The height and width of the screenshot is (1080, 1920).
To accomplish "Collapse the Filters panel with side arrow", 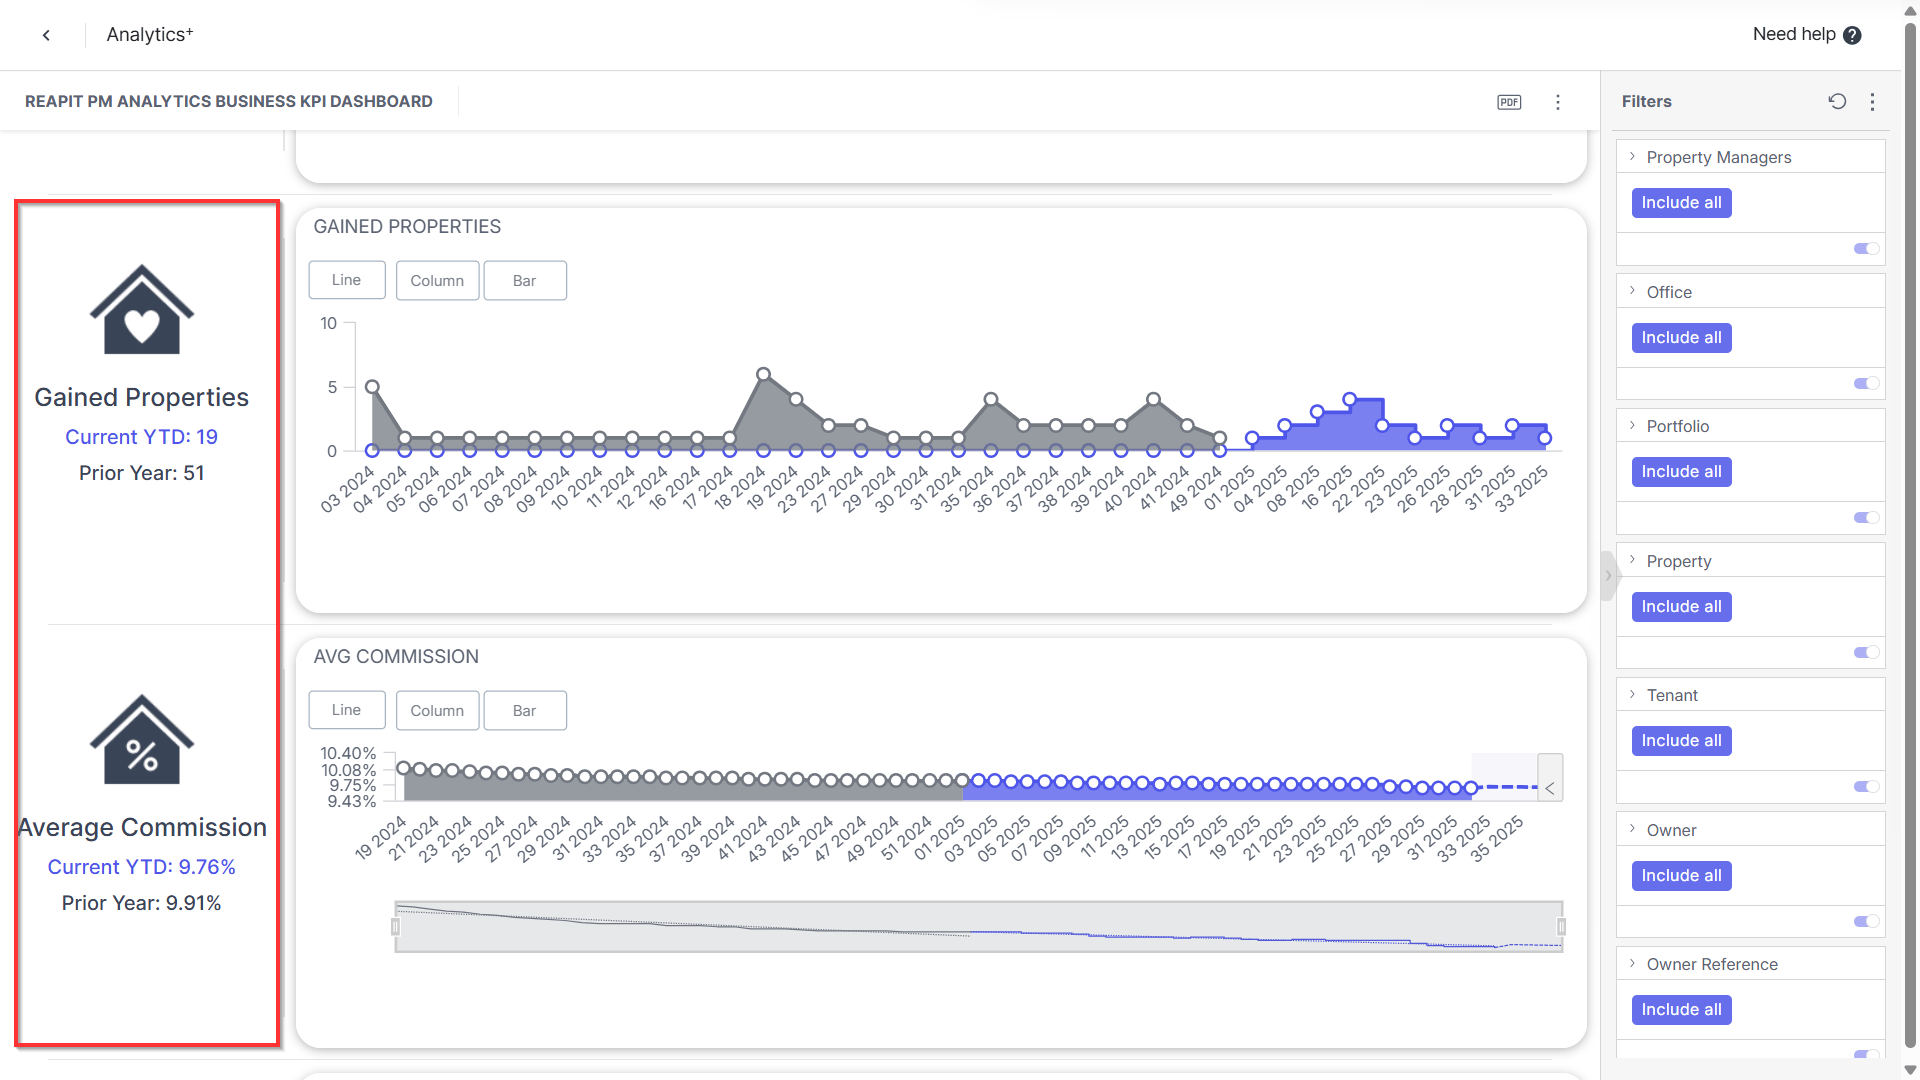I will [x=1608, y=575].
